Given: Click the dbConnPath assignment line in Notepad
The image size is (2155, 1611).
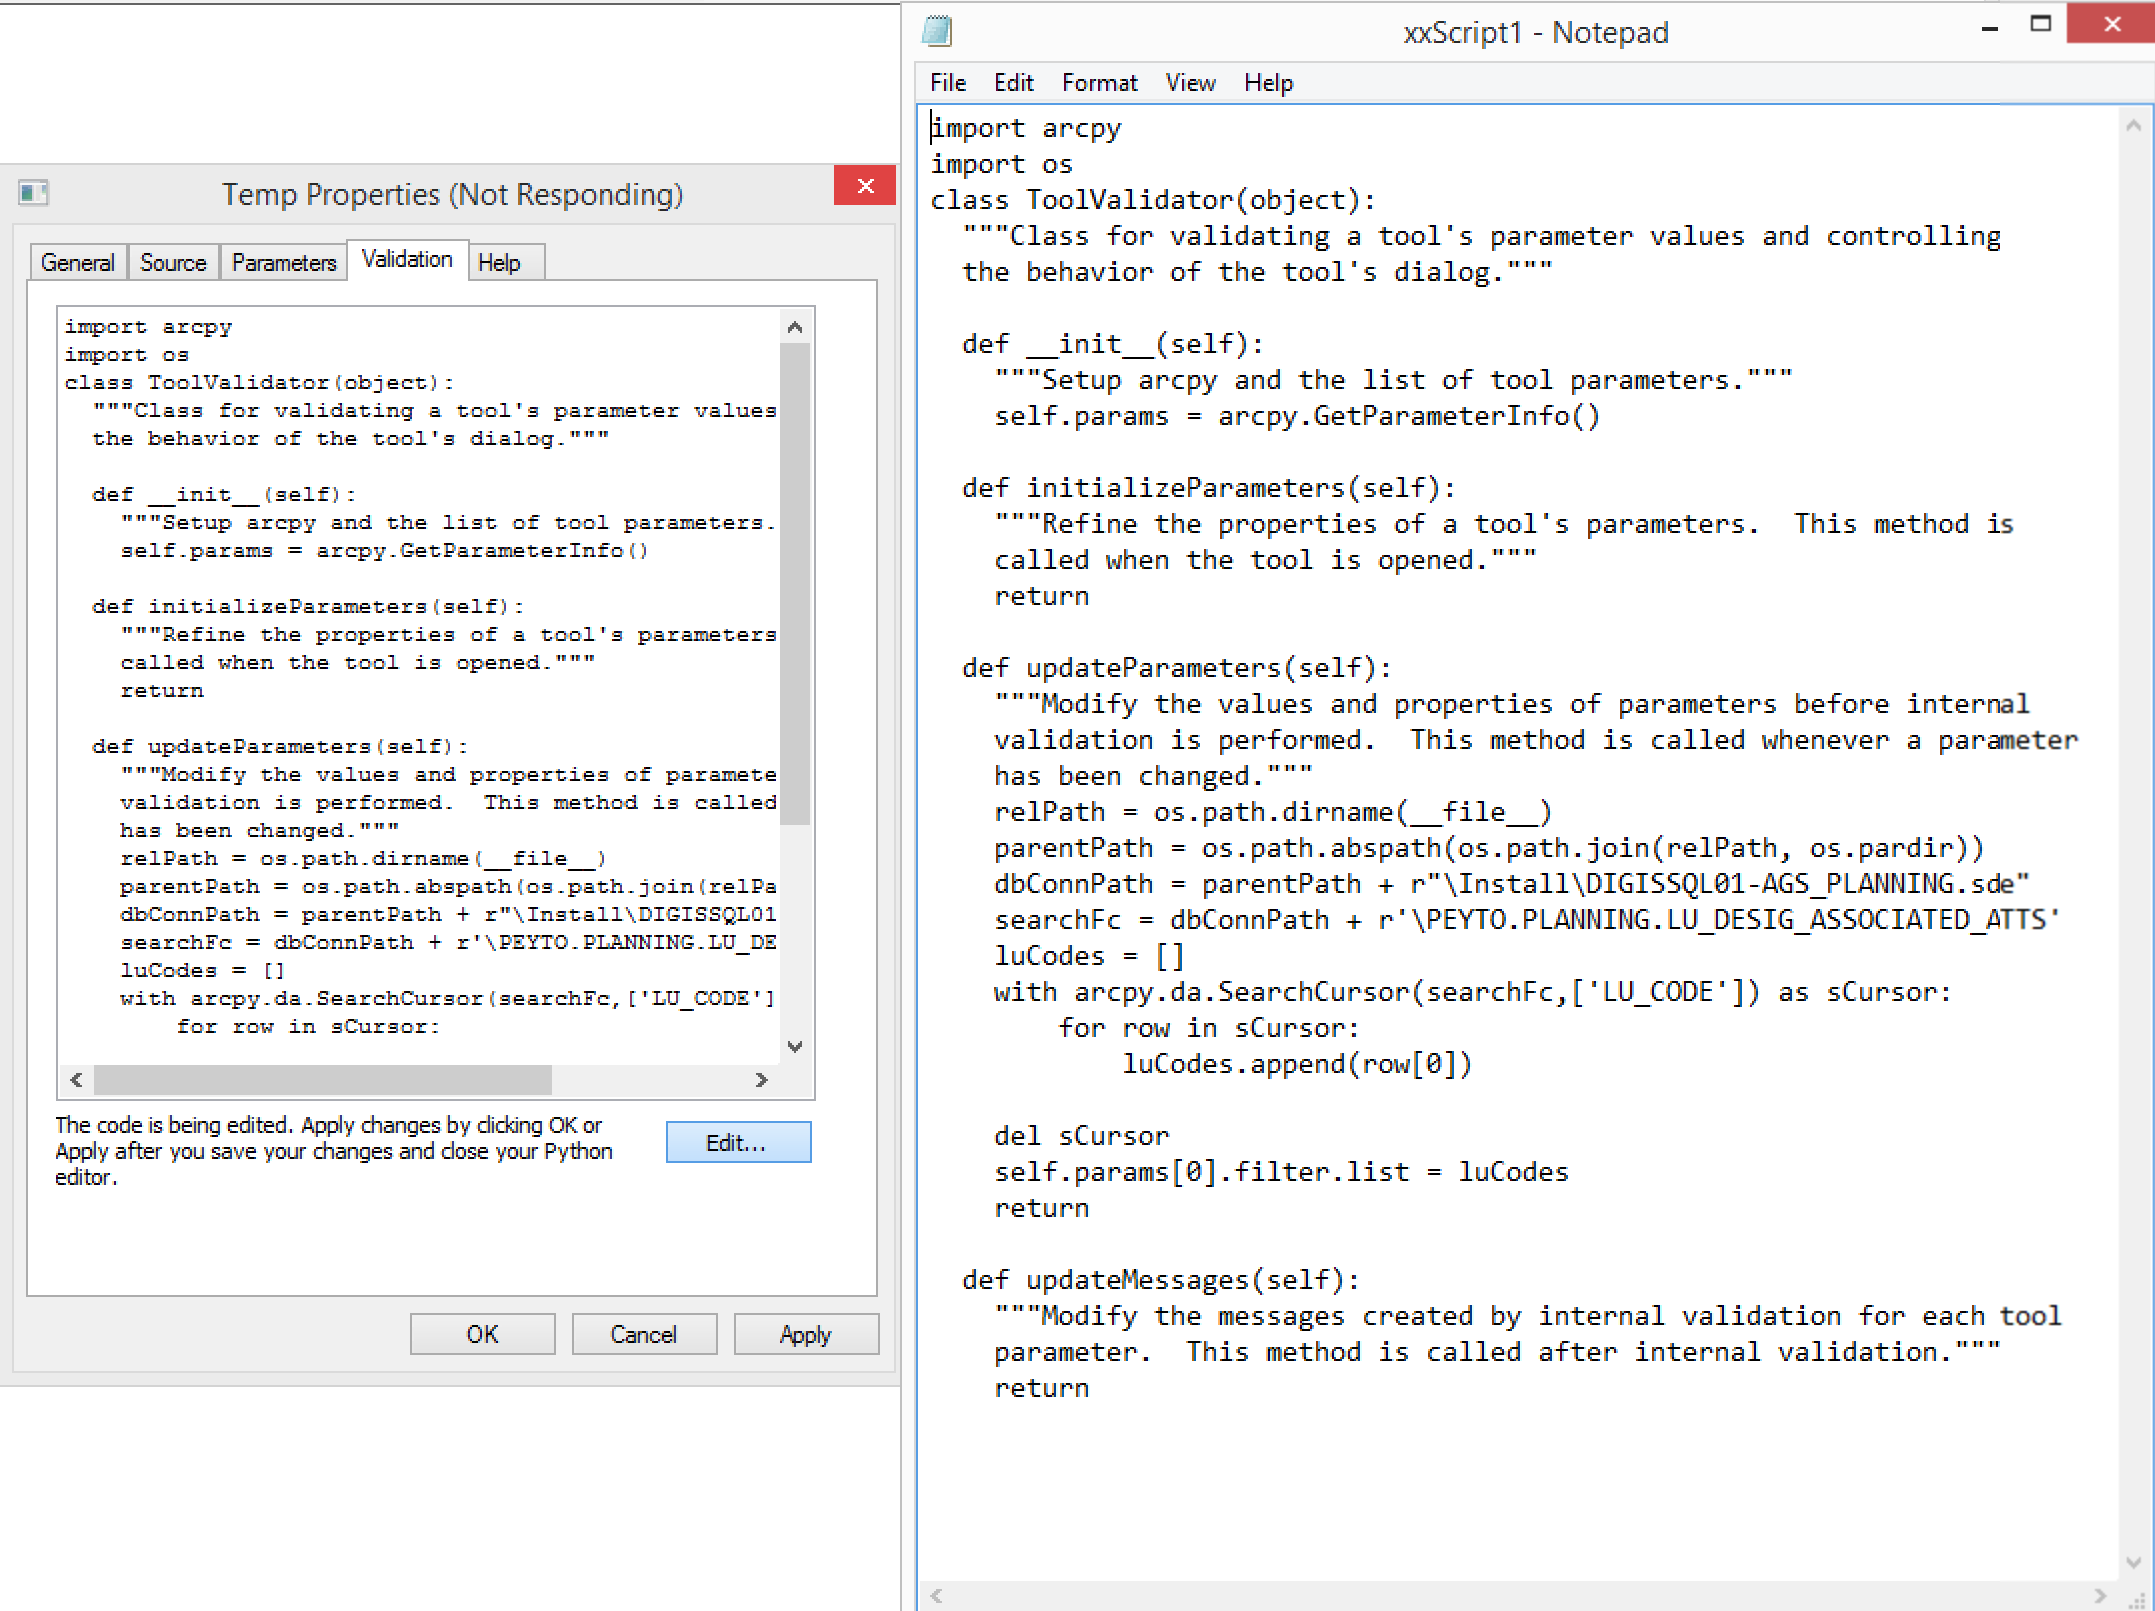Looking at the screenshot, I should (1512, 885).
